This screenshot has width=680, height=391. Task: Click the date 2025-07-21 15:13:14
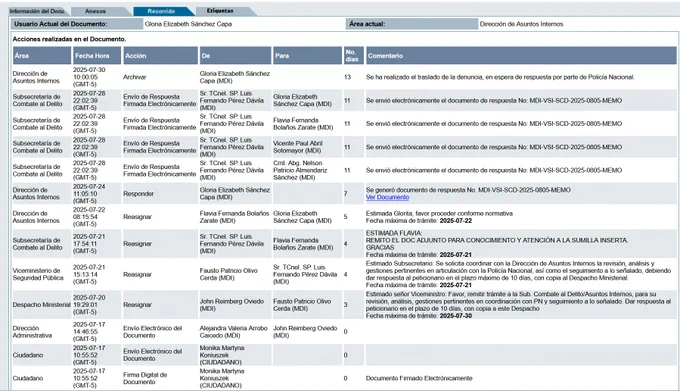(x=89, y=274)
